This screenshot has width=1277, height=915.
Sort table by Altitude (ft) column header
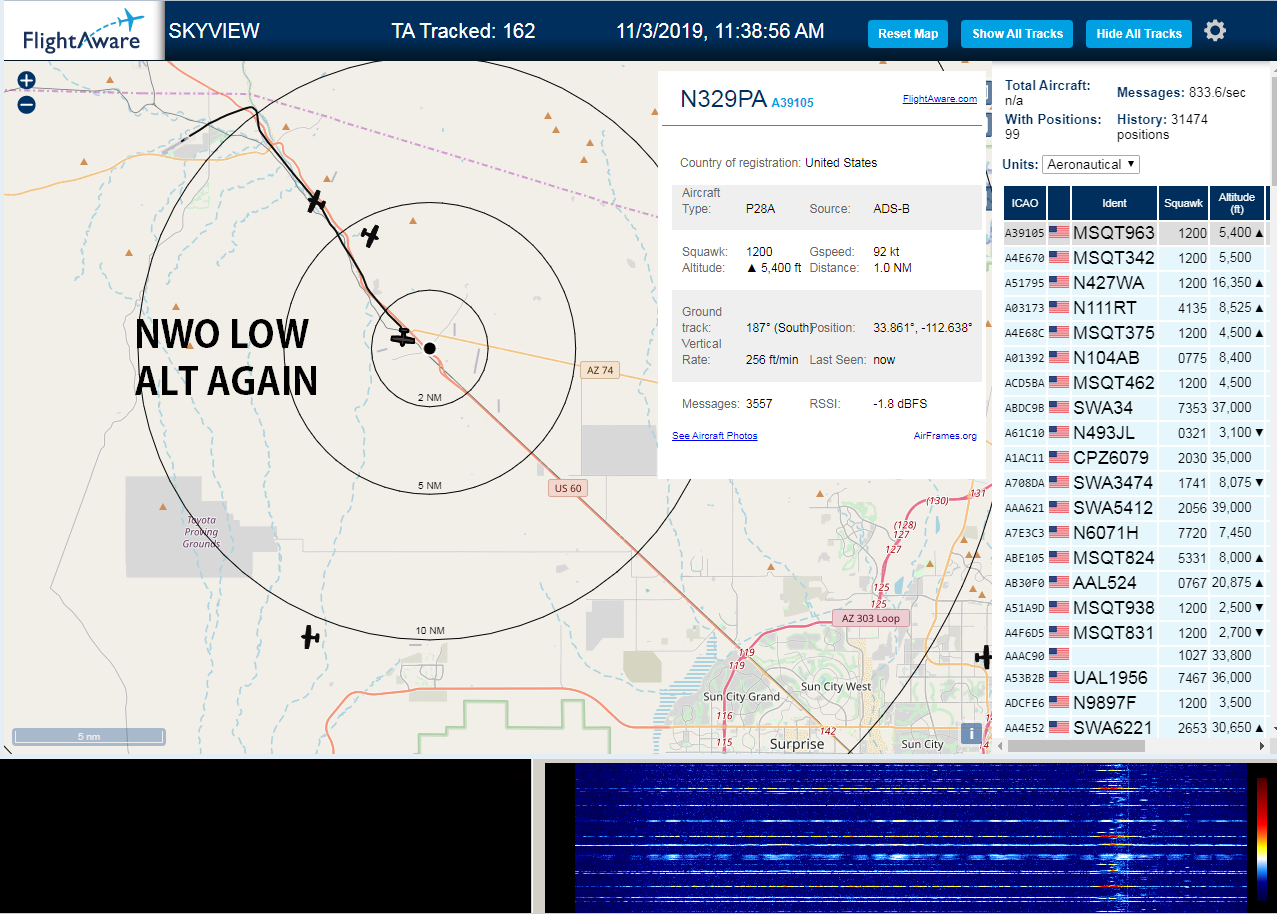click(x=1236, y=203)
